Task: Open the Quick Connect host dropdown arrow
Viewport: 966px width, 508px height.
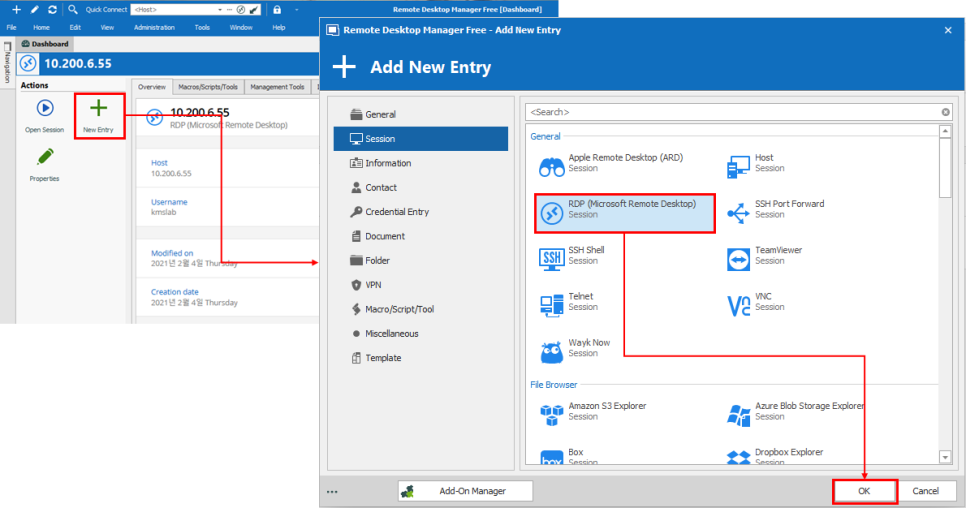Action: pos(220,10)
